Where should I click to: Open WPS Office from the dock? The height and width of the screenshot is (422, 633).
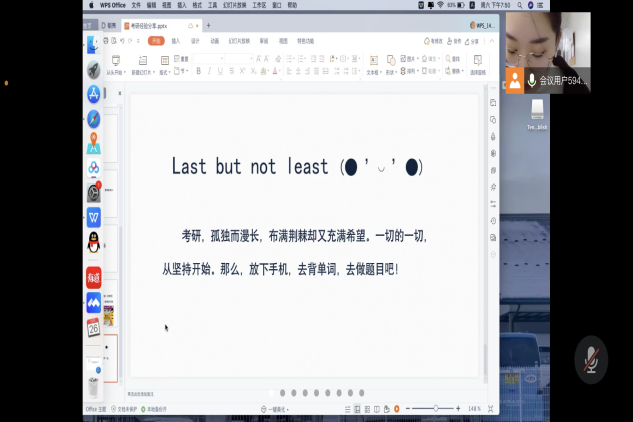(x=94, y=217)
